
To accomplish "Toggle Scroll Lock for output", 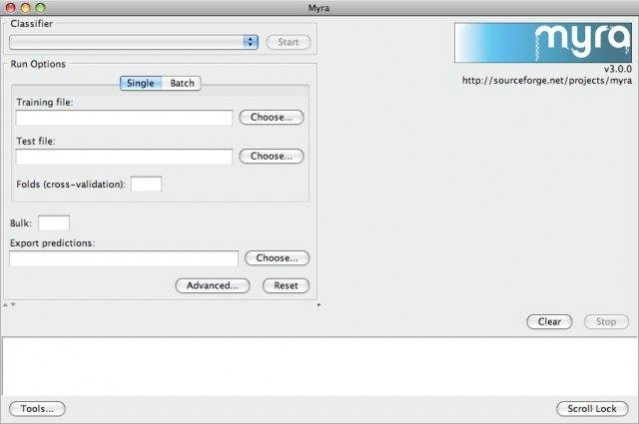I will tap(592, 409).
